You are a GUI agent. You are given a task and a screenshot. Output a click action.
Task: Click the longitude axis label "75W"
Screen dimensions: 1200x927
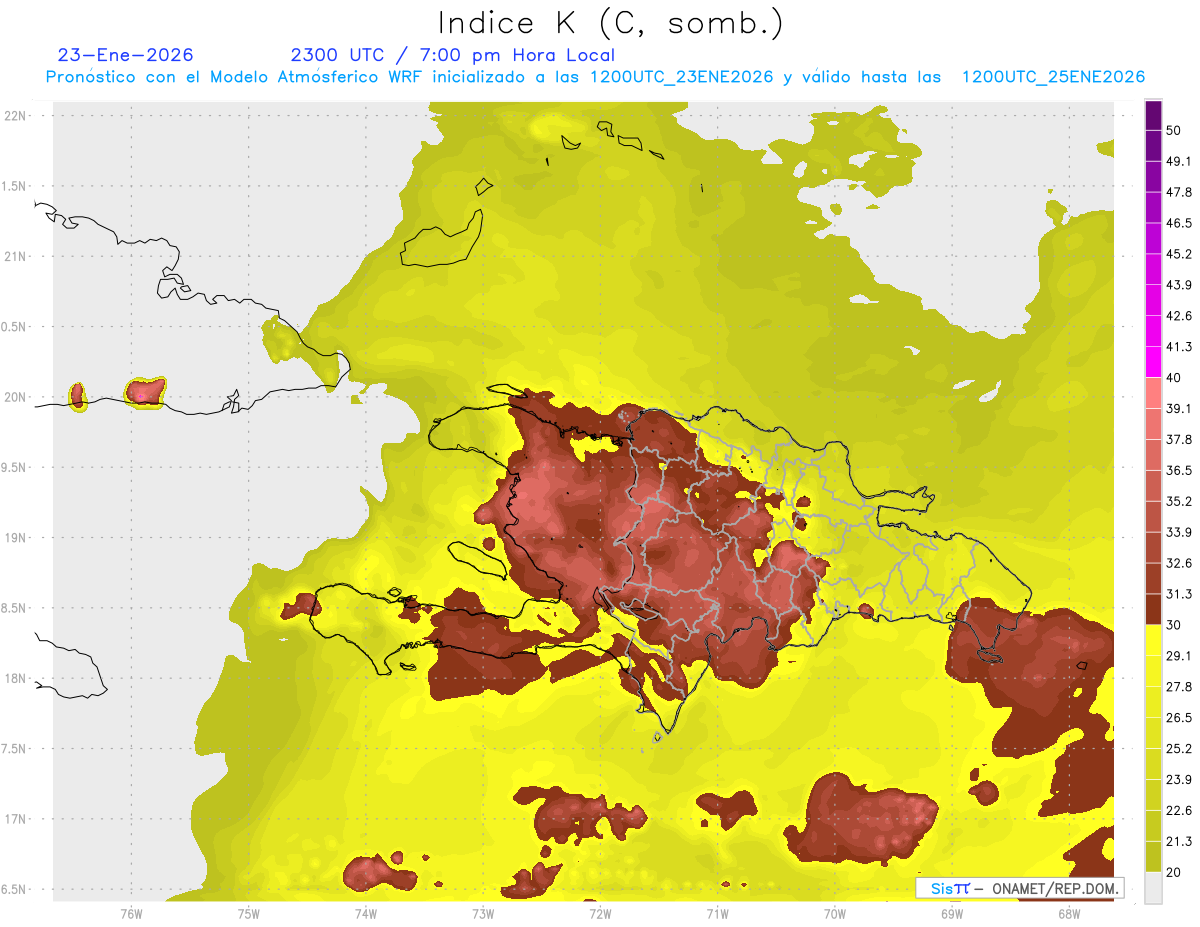249,914
